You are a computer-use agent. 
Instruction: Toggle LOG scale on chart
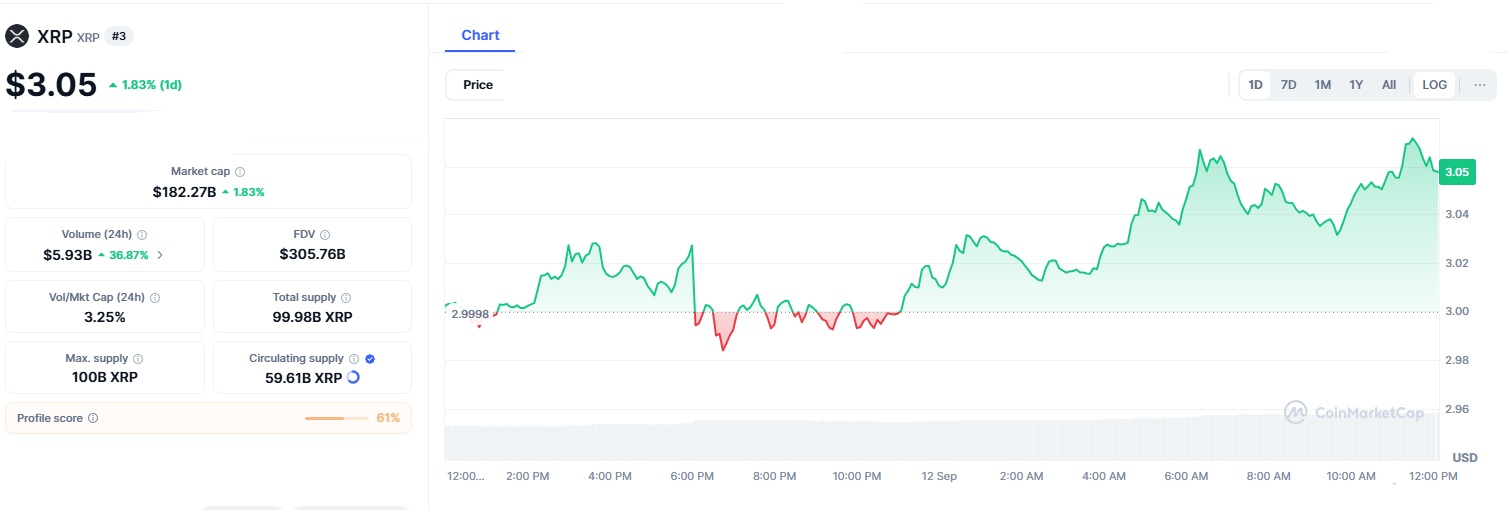[x=1435, y=85]
